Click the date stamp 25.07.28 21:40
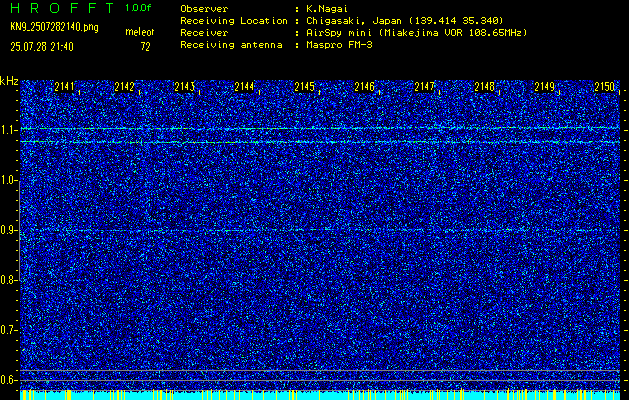The image size is (629, 400). [42, 47]
